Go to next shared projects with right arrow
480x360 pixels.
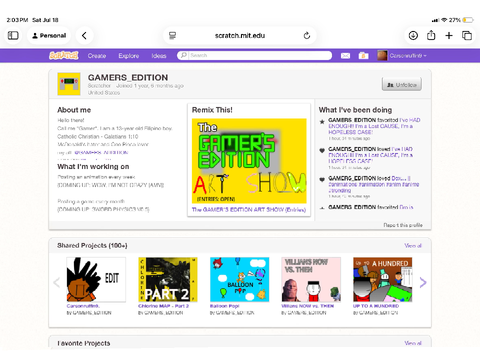(x=423, y=282)
